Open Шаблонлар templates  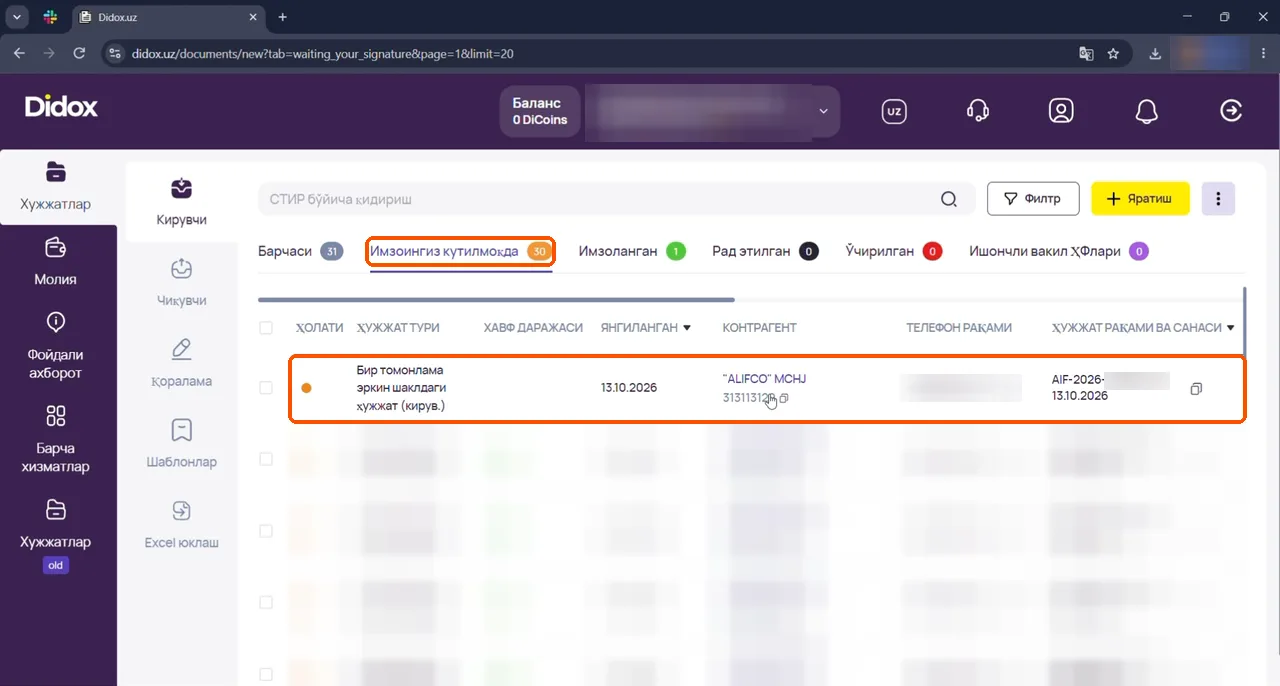tap(181, 444)
